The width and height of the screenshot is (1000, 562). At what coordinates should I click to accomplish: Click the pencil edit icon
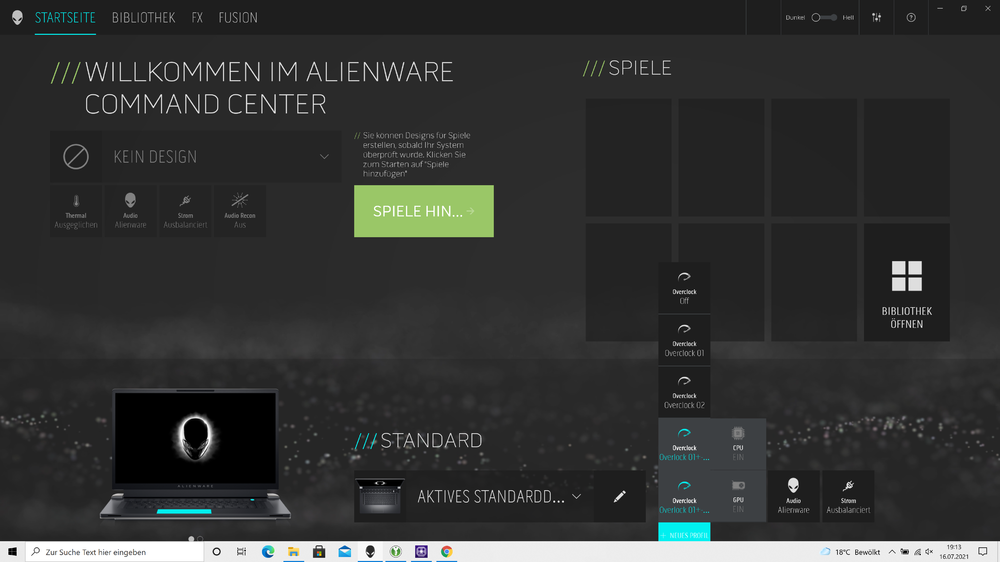click(x=620, y=496)
